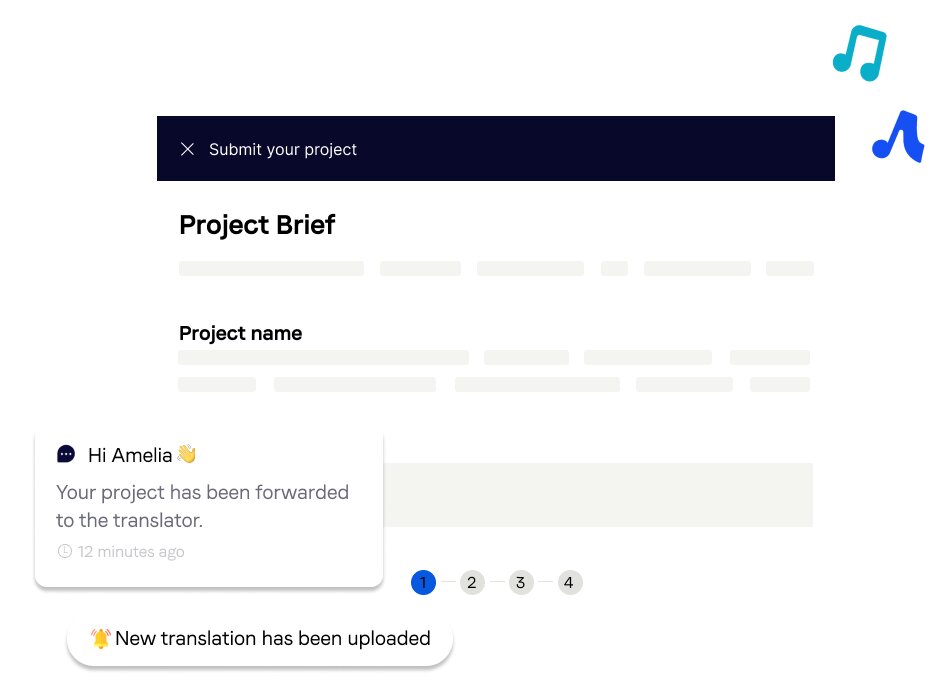This screenshot has width=950, height=683.
Task: Click the Submit your project header title
Action: point(283,149)
